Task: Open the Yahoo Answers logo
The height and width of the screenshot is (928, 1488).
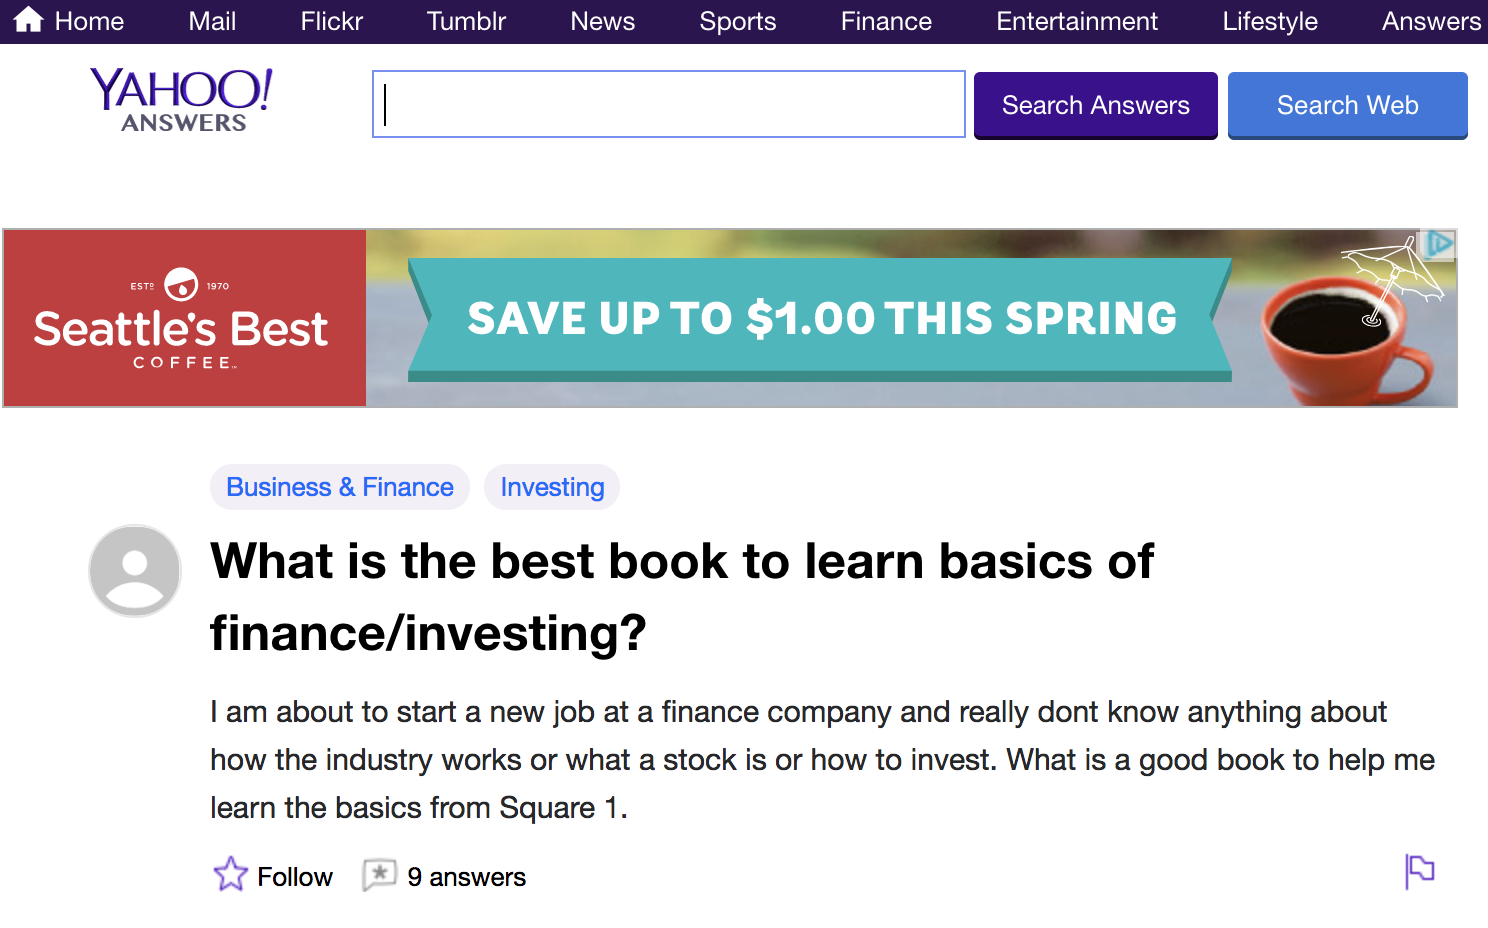Action: coord(181,101)
